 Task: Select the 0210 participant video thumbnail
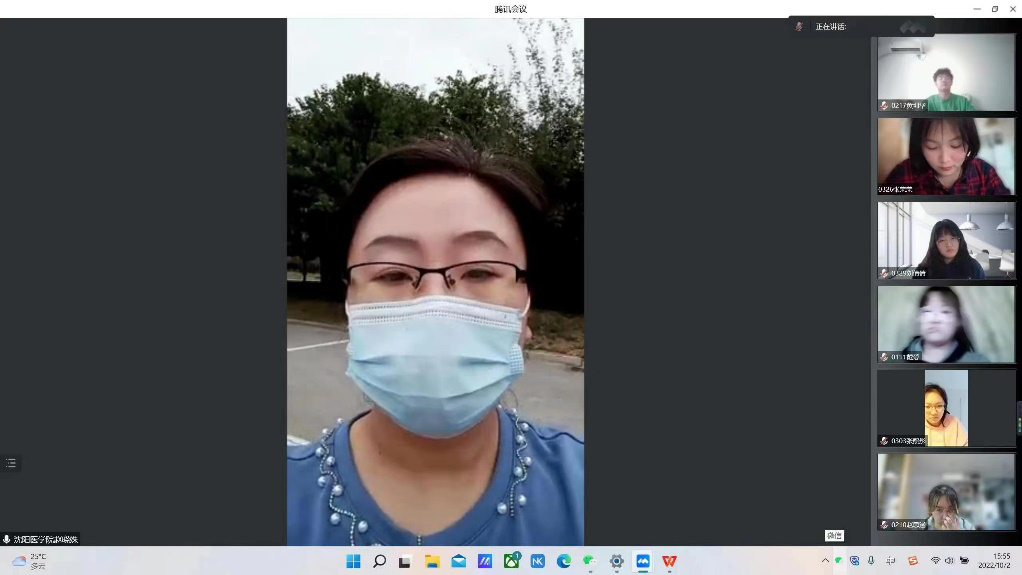pyautogui.click(x=945, y=492)
